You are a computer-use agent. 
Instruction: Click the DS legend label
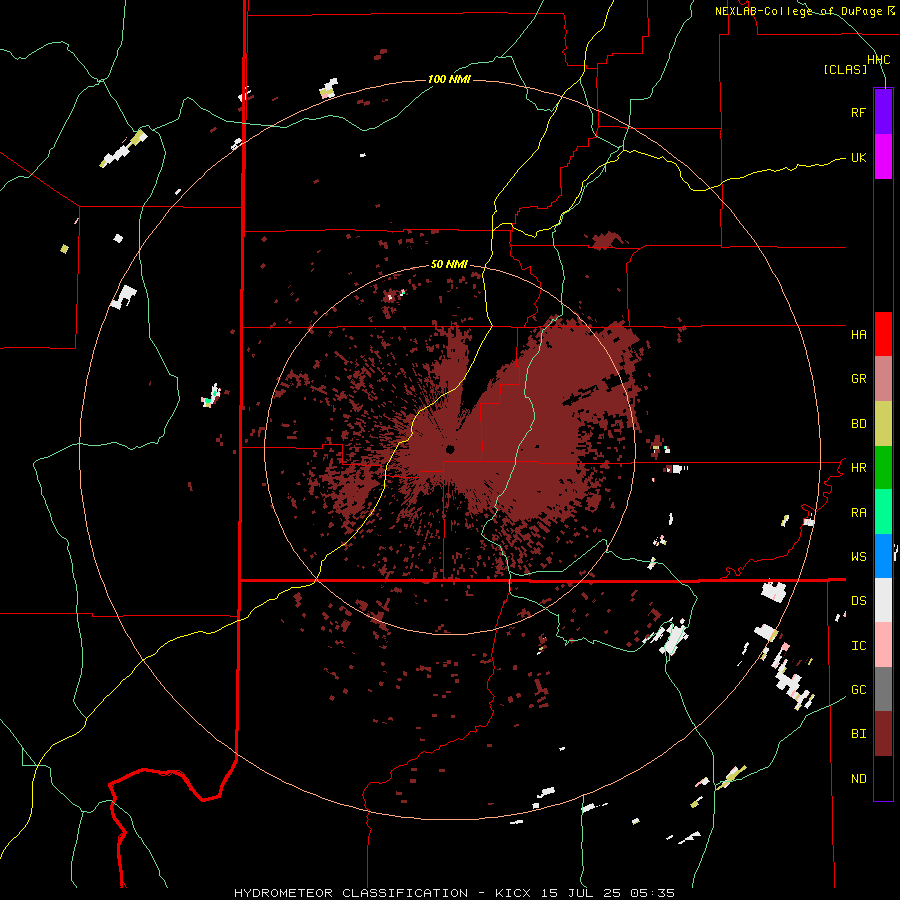tap(858, 601)
